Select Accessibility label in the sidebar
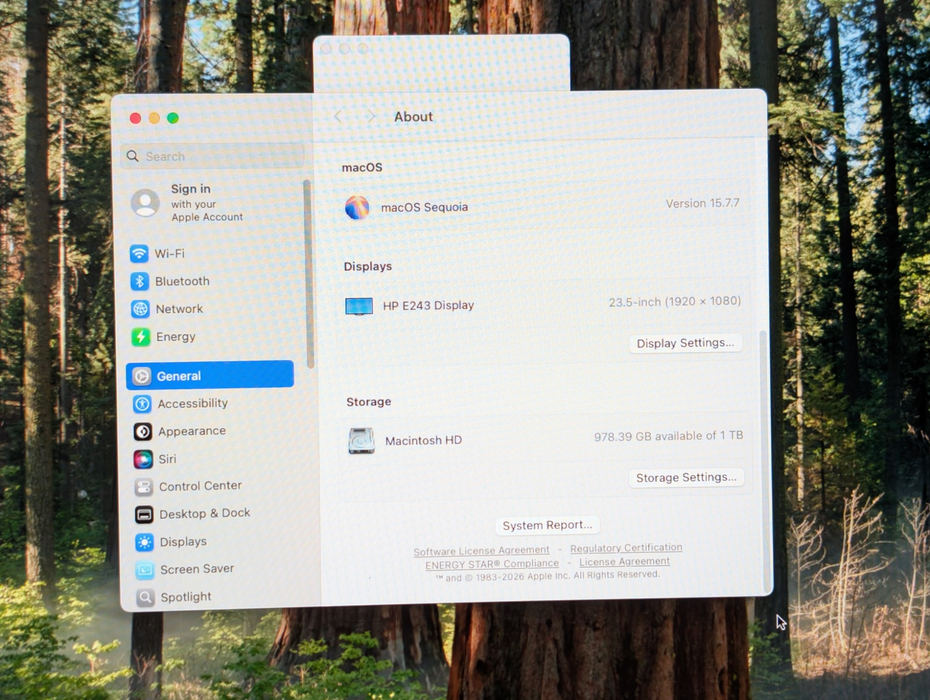Image resolution: width=930 pixels, height=700 pixels. [x=193, y=403]
